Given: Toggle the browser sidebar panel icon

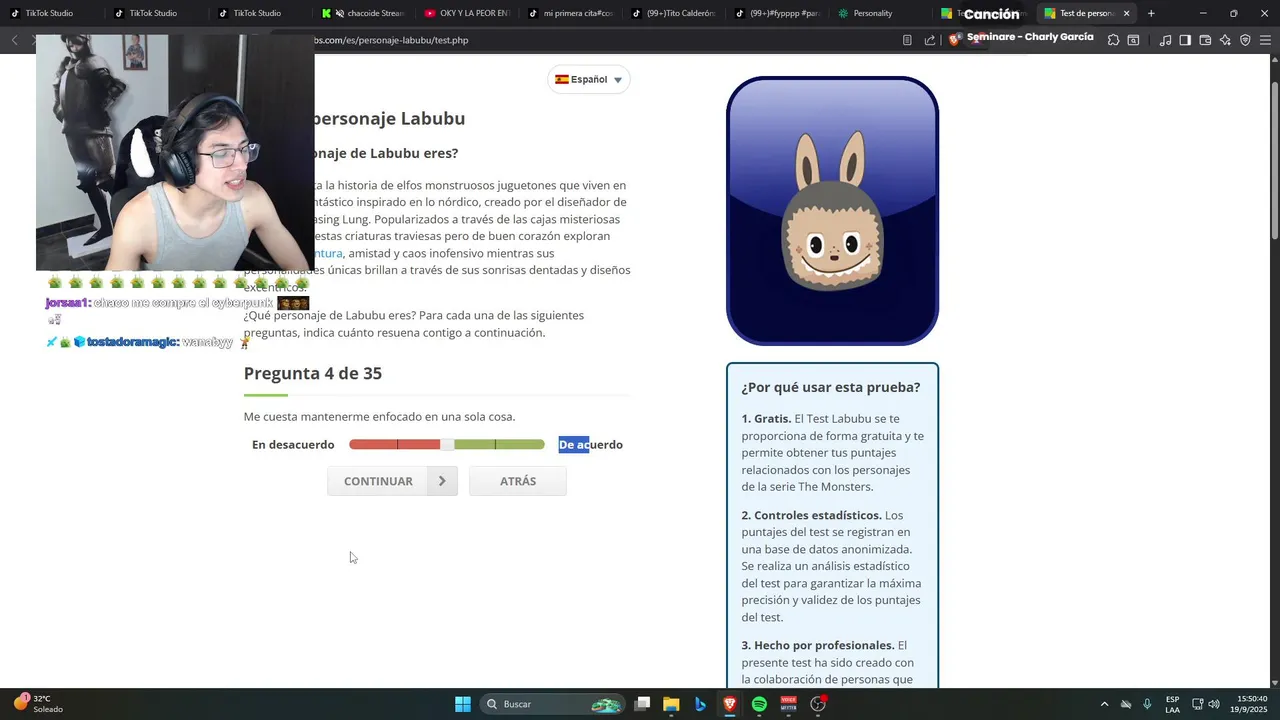Looking at the screenshot, I should 1185,40.
